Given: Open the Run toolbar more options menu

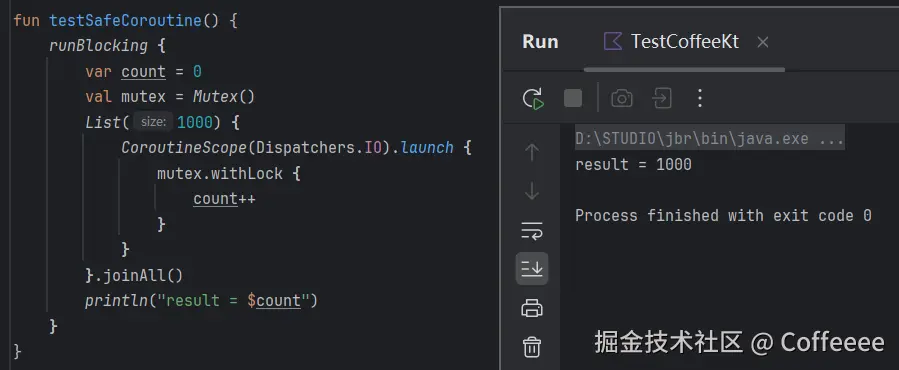Looking at the screenshot, I should [x=699, y=98].
